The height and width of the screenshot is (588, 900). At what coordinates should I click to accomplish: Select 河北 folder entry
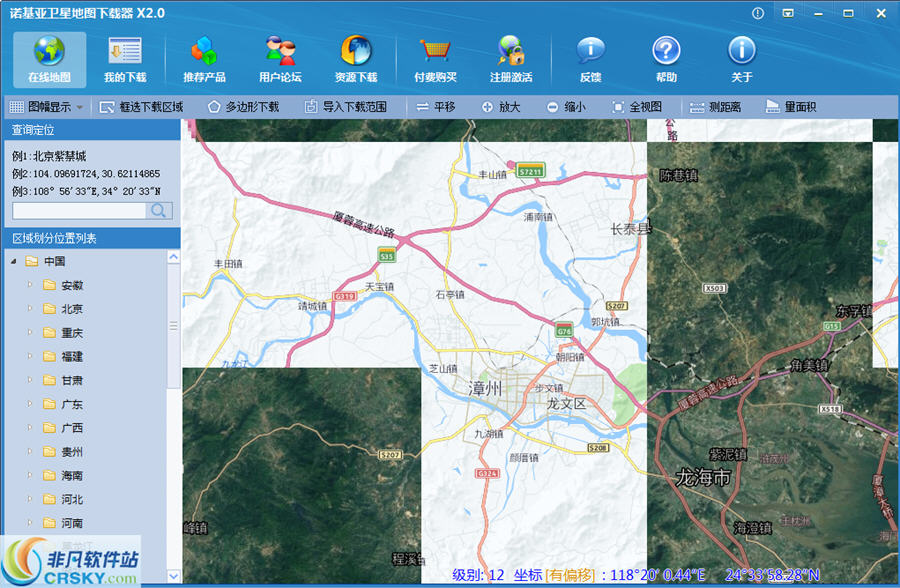point(63,500)
